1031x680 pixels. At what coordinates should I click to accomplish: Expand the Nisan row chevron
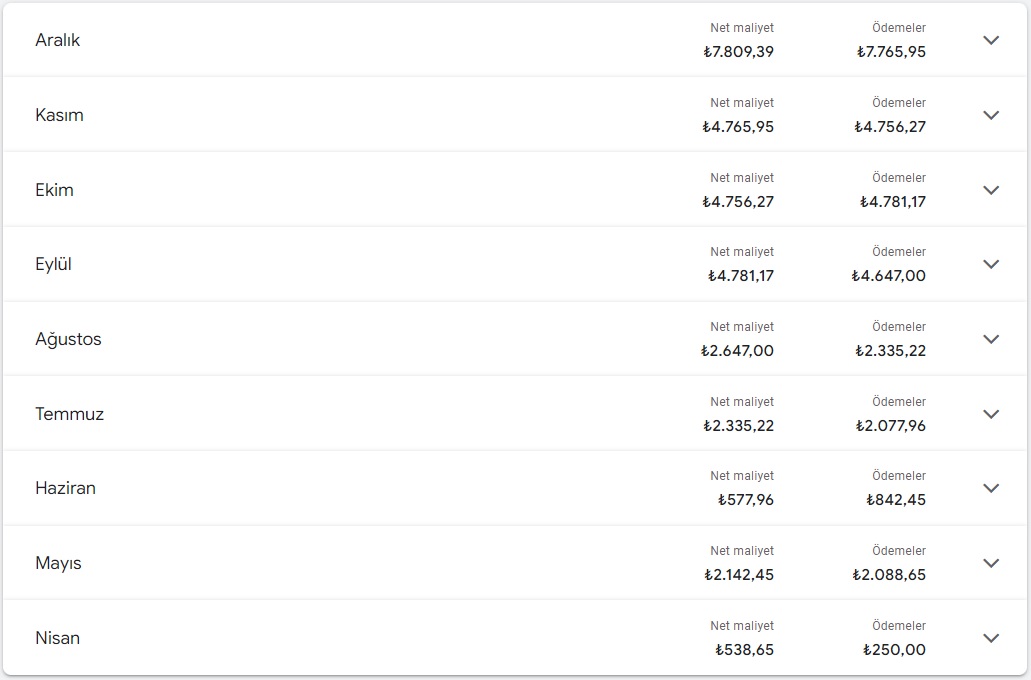(991, 638)
